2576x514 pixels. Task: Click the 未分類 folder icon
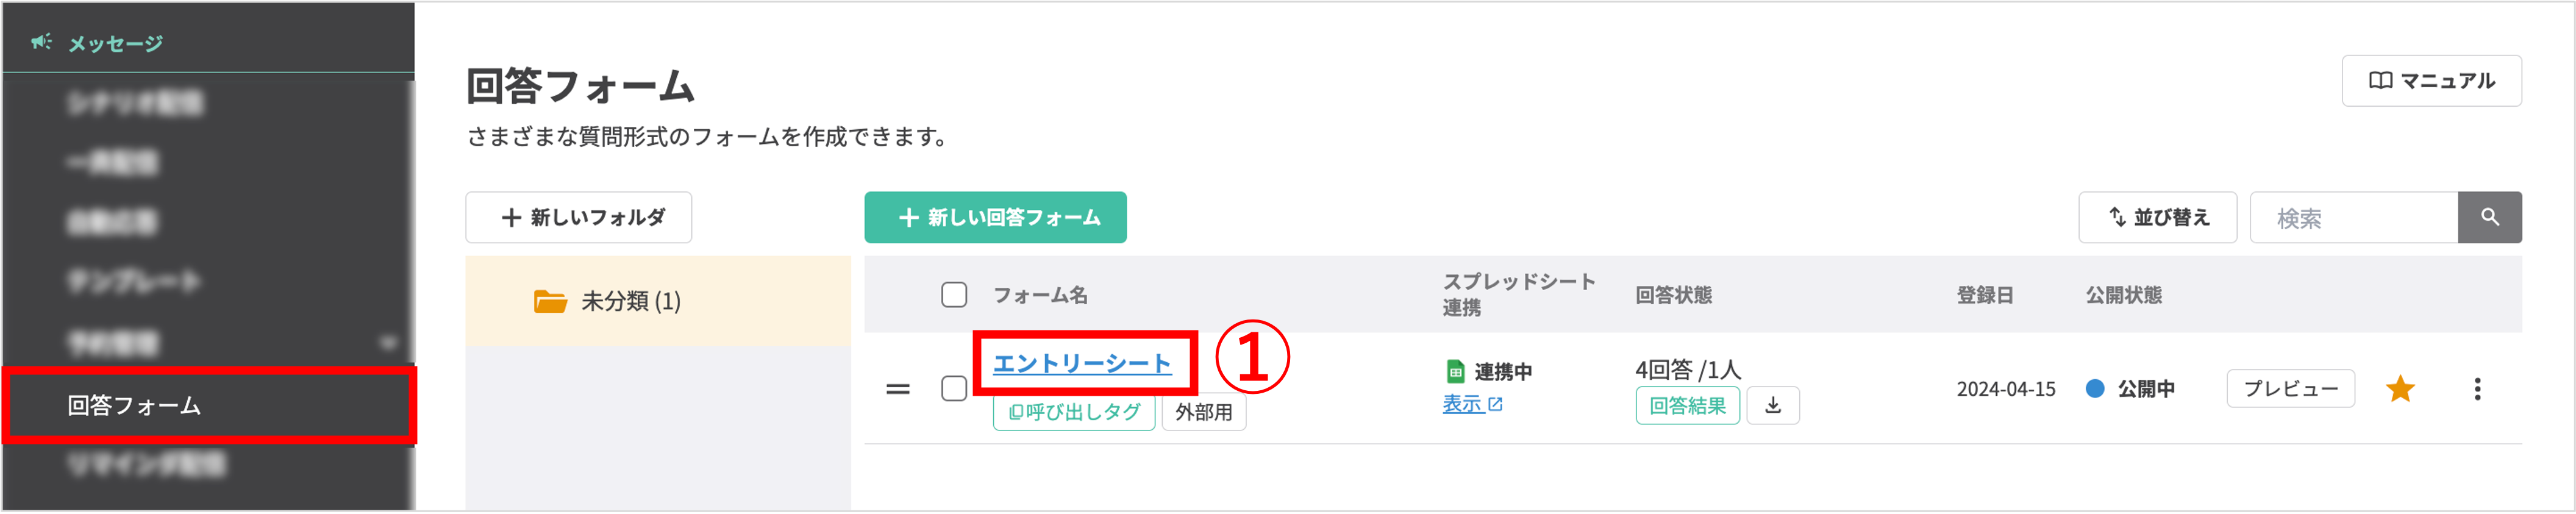click(x=550, y=301)
